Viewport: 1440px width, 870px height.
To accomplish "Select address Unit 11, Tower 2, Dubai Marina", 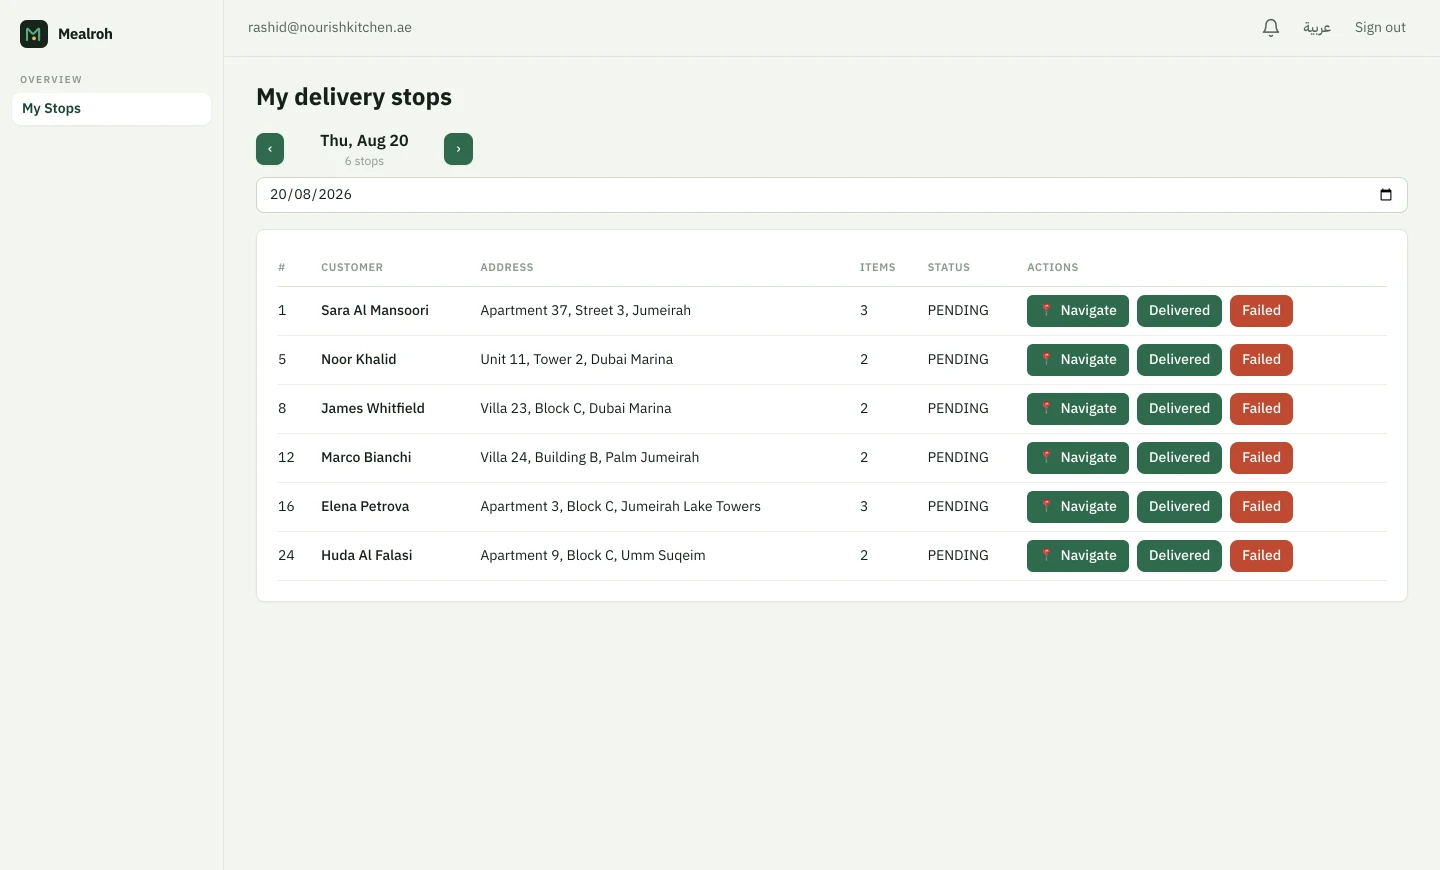I will click(x=577, y=360).
